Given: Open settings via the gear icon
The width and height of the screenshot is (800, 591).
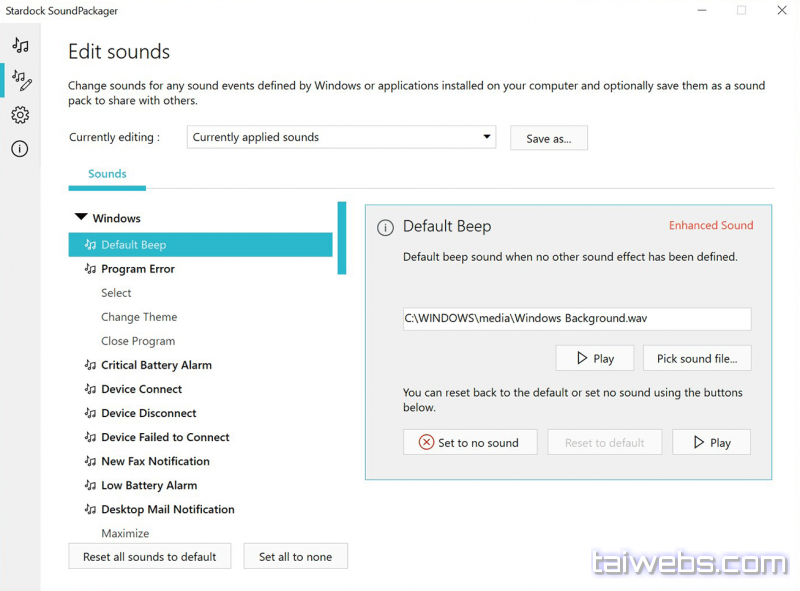Looking at the screenshot, I should pyautogui.click(x=20, y=115).
